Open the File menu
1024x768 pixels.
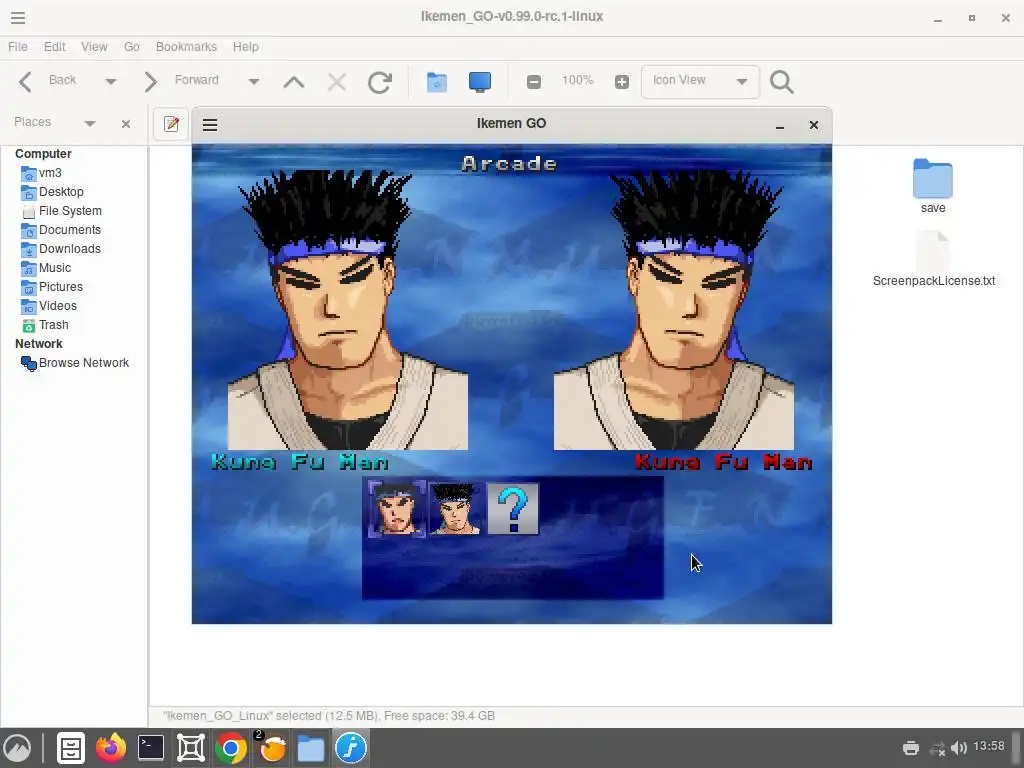pyautogui.click(x=18, y=47)
